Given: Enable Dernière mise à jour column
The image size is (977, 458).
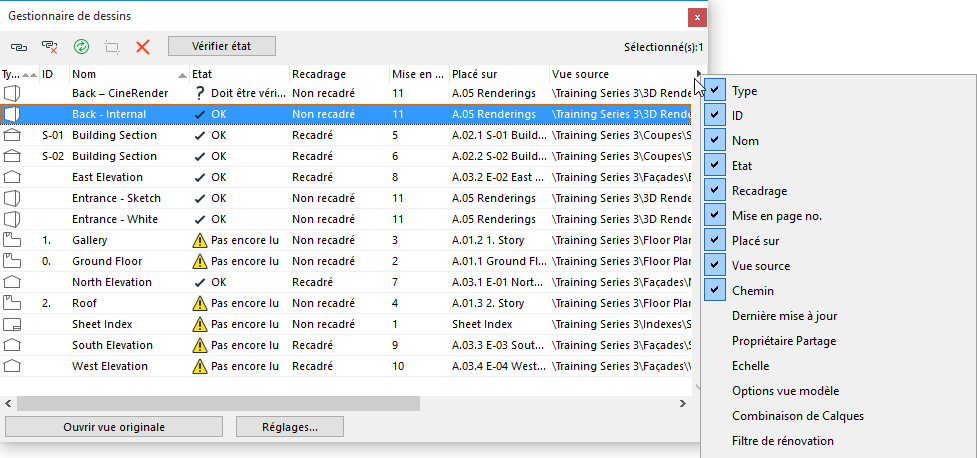Looking at the screenshot, I should coord(784,316).
